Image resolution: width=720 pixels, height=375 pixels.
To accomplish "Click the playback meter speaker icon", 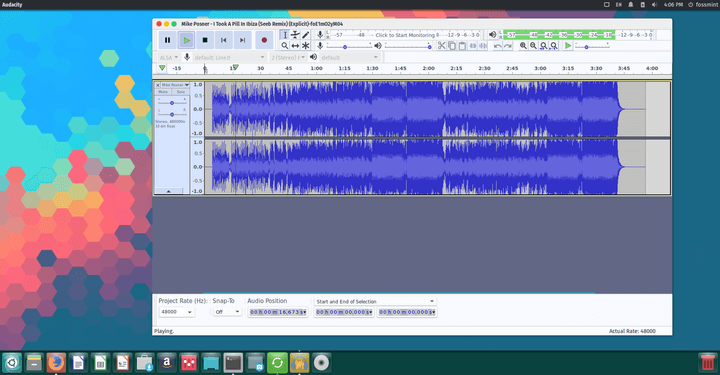I will click(x=492, y=34).
